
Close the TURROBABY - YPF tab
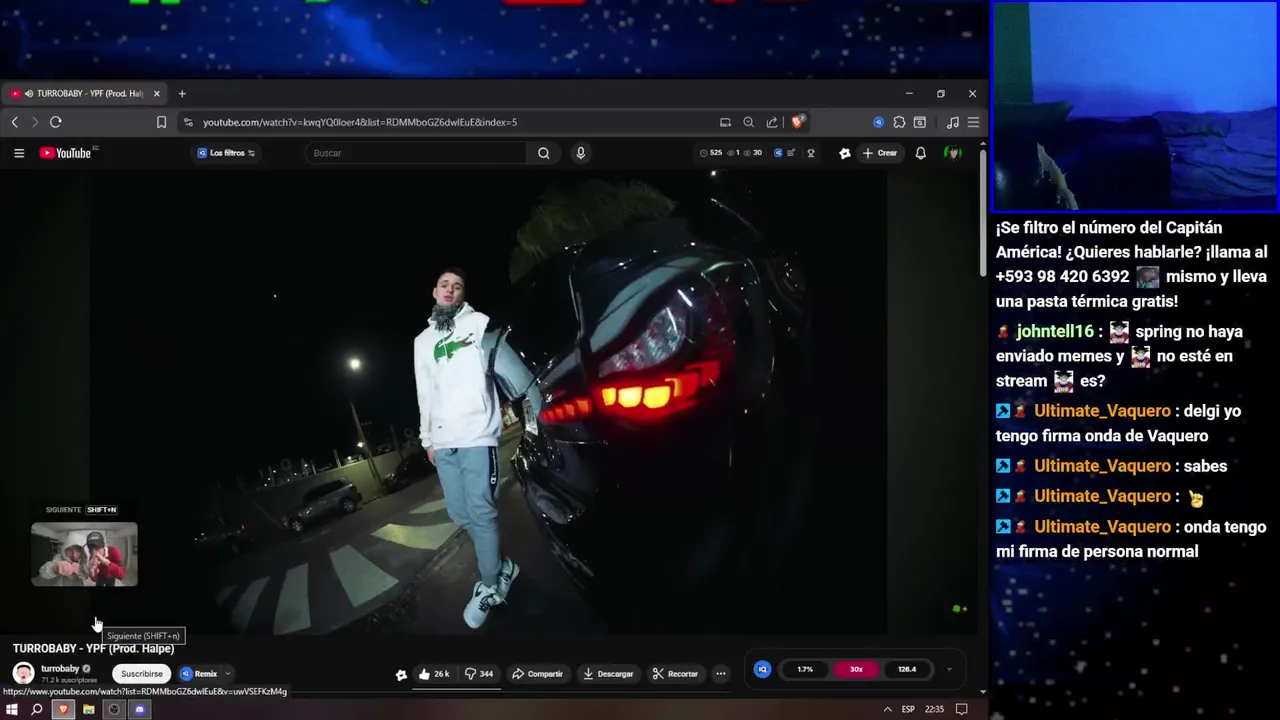pos(156,94)
